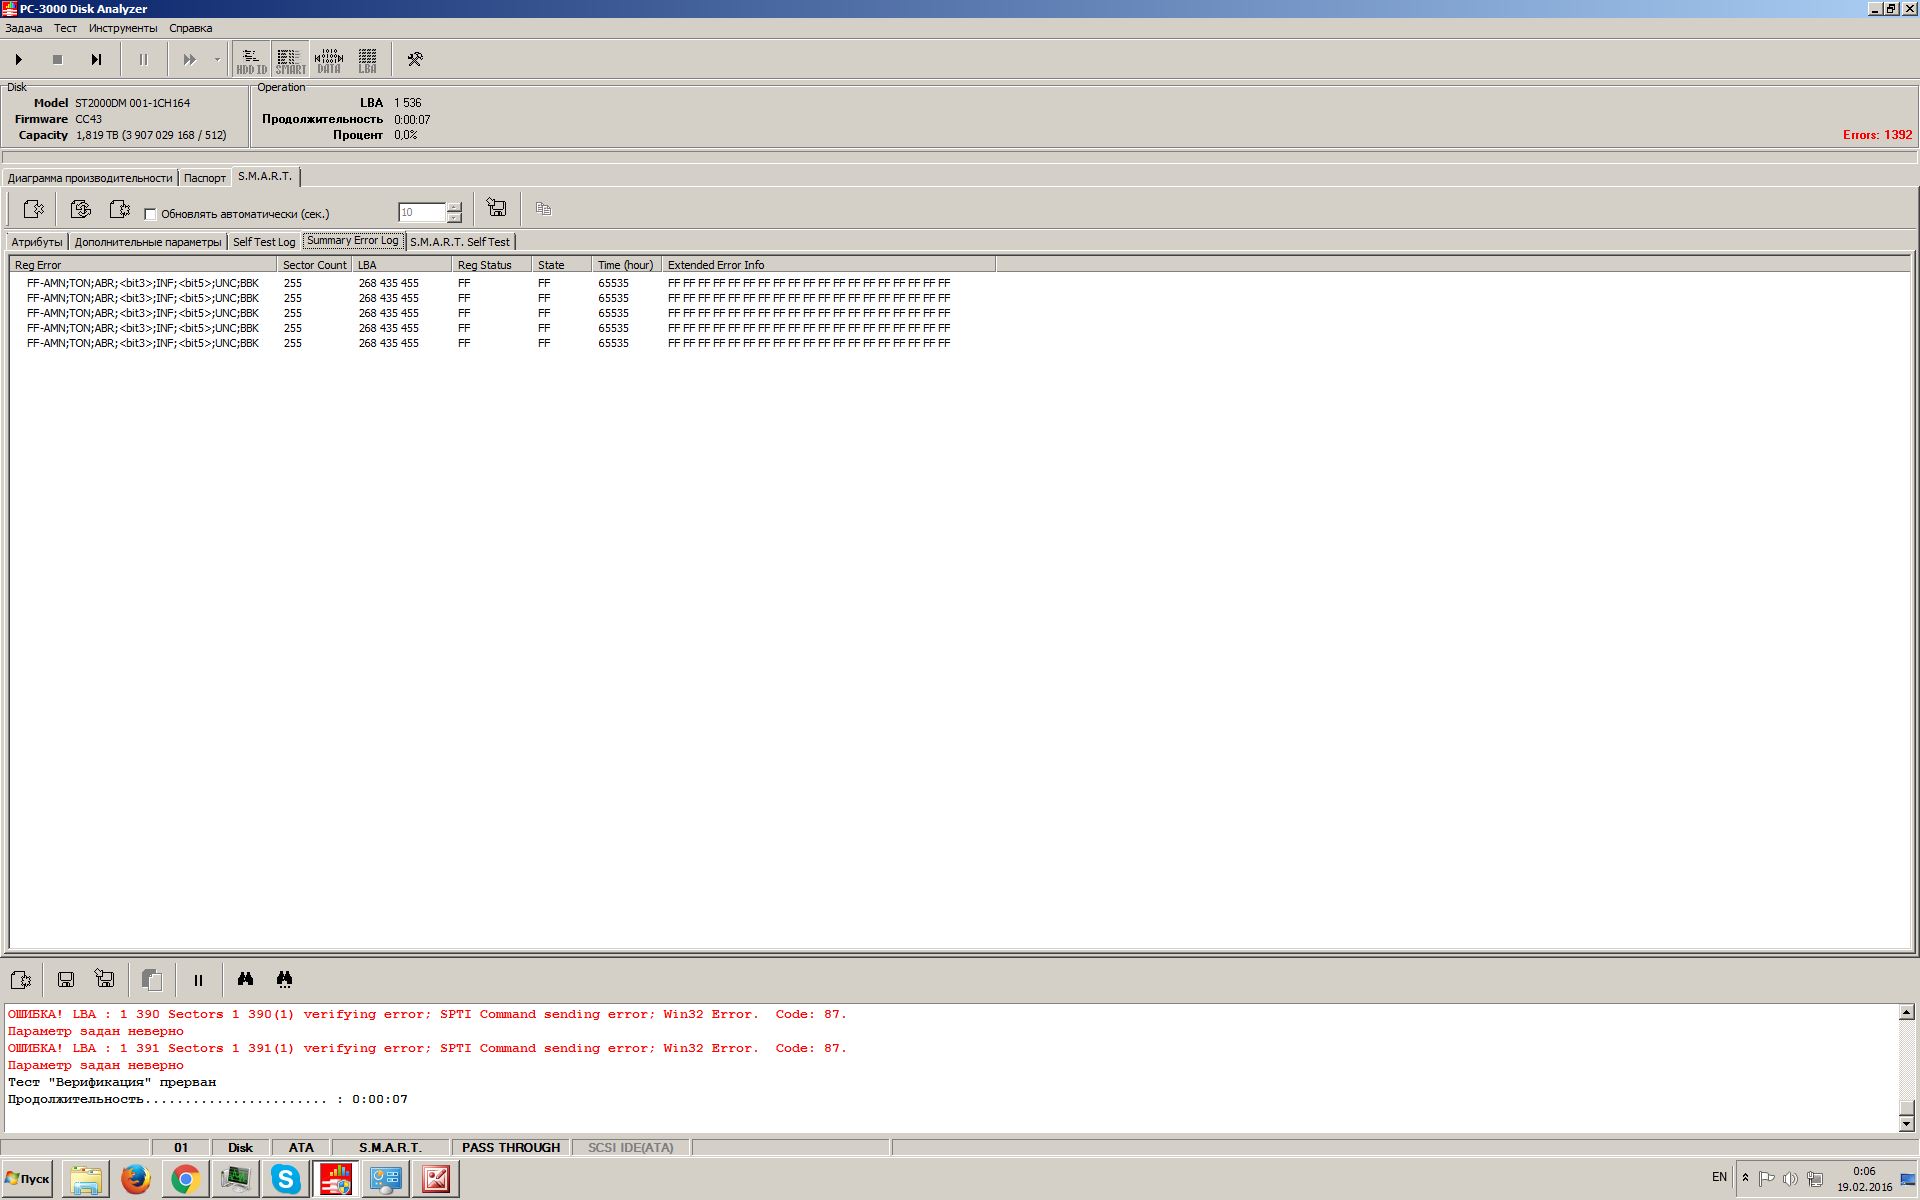Open the HDD ID toolbar icon
1920x1200 pixels.
pyautogui.click(x=251, y=60)
